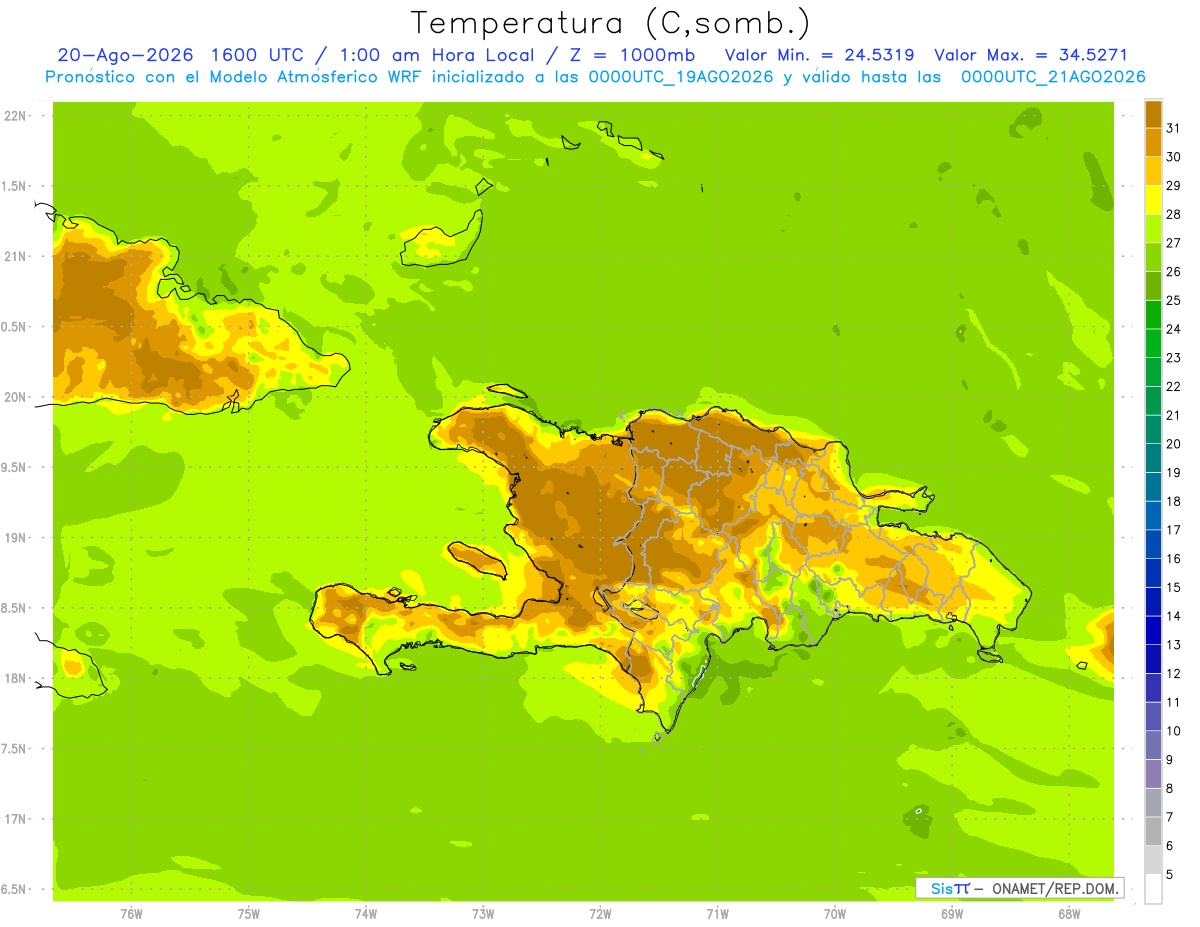
Task: Click 'Valor Max. = 34.5271' value
Action: [x=1031, y=55]
